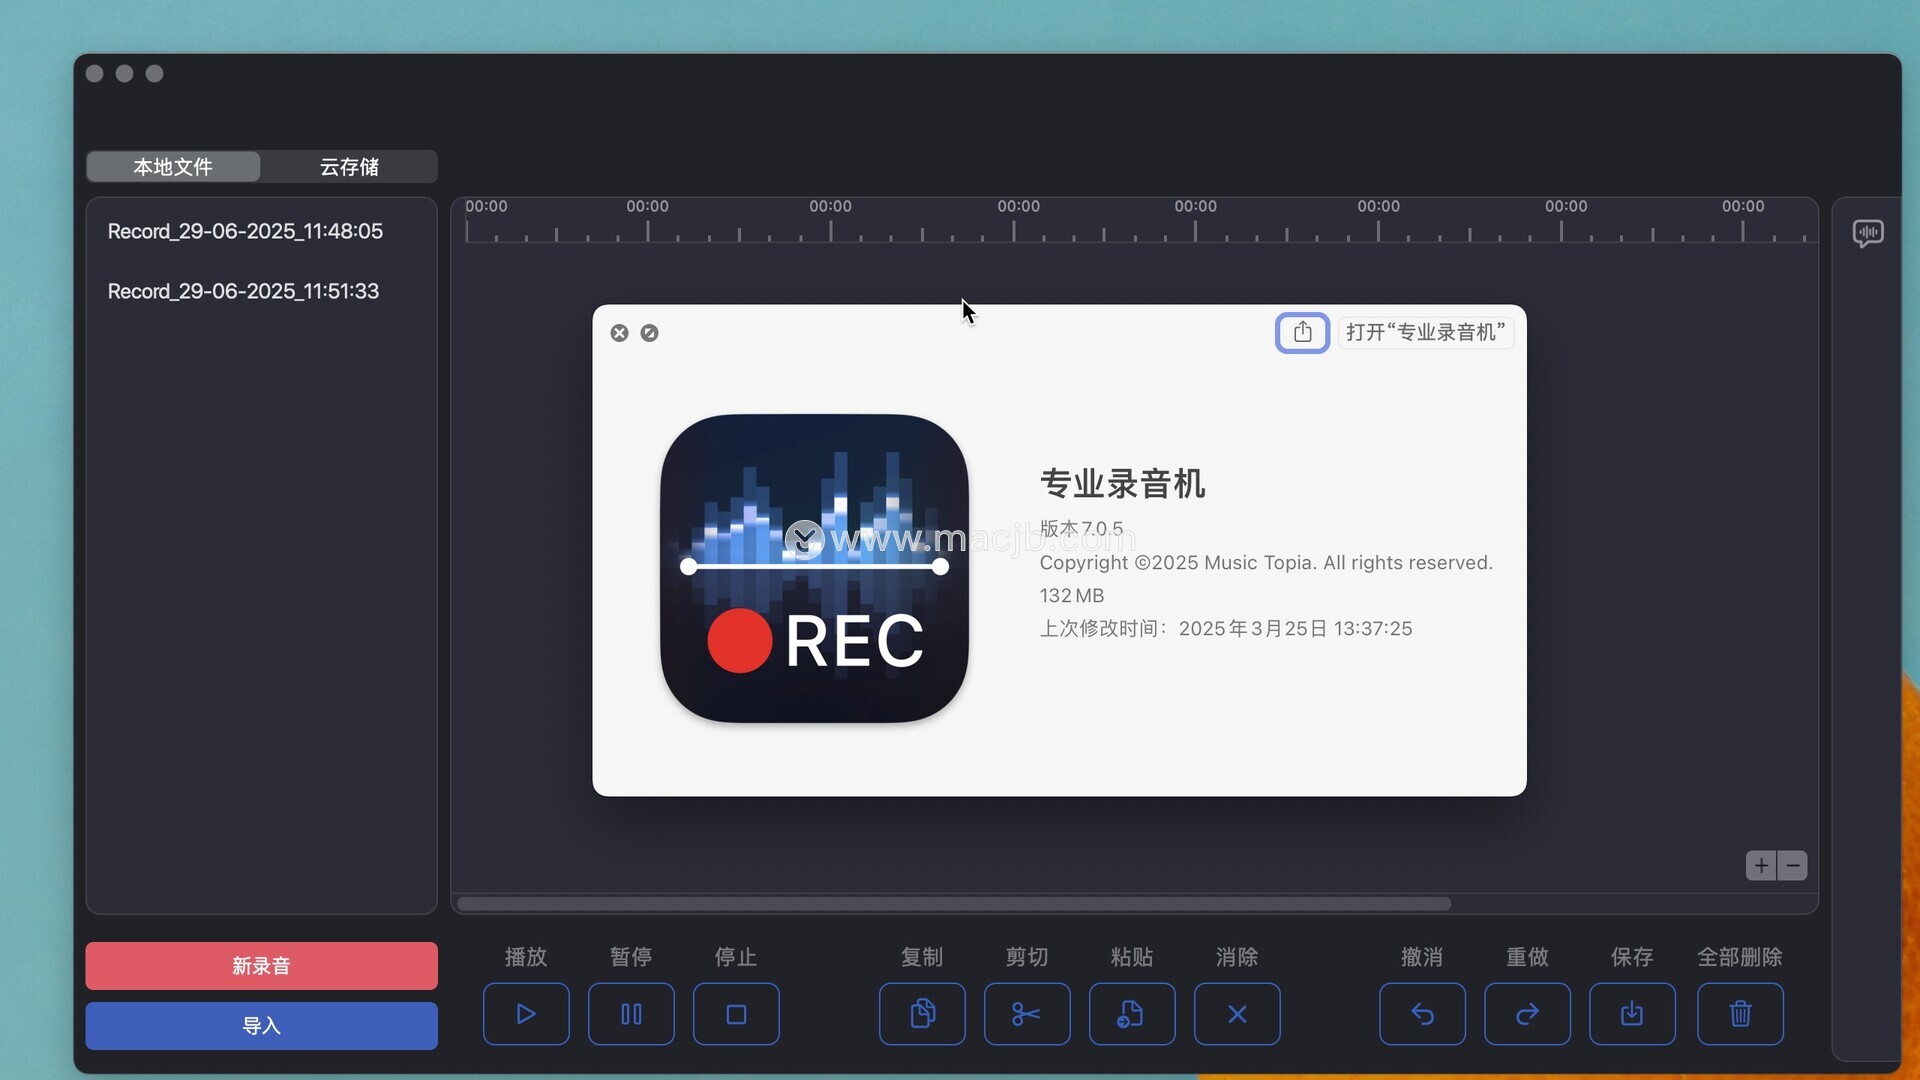Image resolution: width=1920 pixels, height=1080 pixels.
Task: Click the 播放 label text
Action: click(x=526, y=957)
